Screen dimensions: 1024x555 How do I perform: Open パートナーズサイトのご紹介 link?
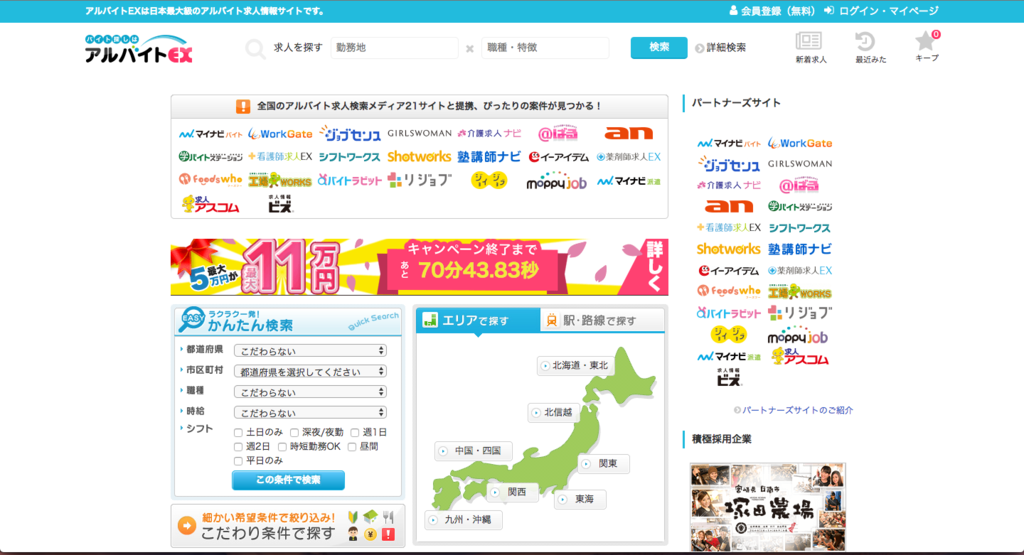[793, 410]
